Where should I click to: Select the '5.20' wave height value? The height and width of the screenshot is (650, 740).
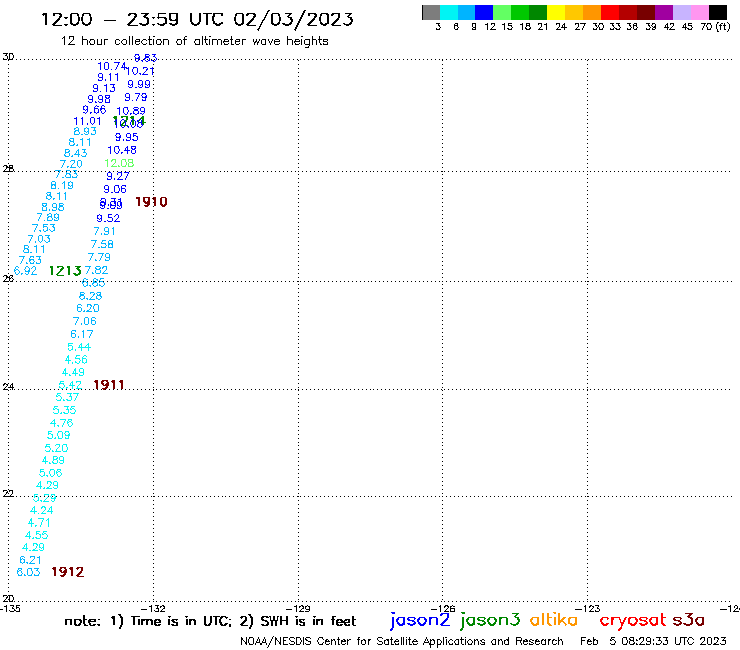pyautogui.click(x=56, y=448)
